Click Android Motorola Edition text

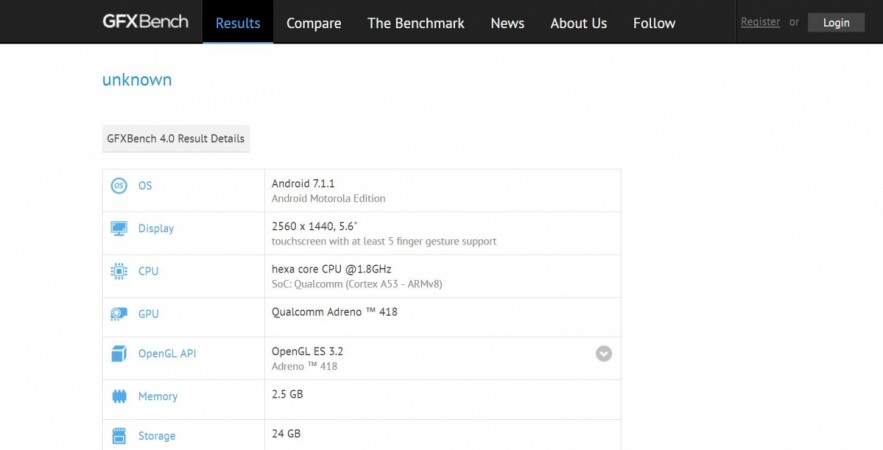coord(328,198)
